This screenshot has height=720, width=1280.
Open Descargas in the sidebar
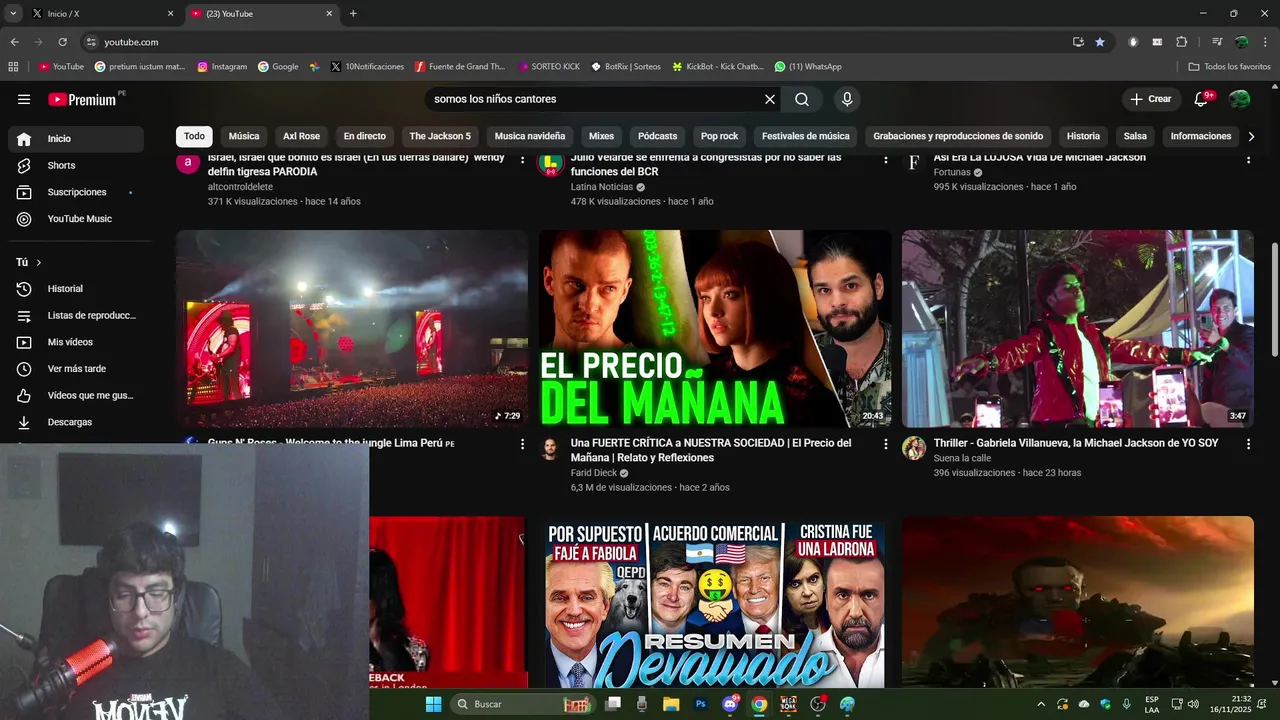click(x=76, y=422)
